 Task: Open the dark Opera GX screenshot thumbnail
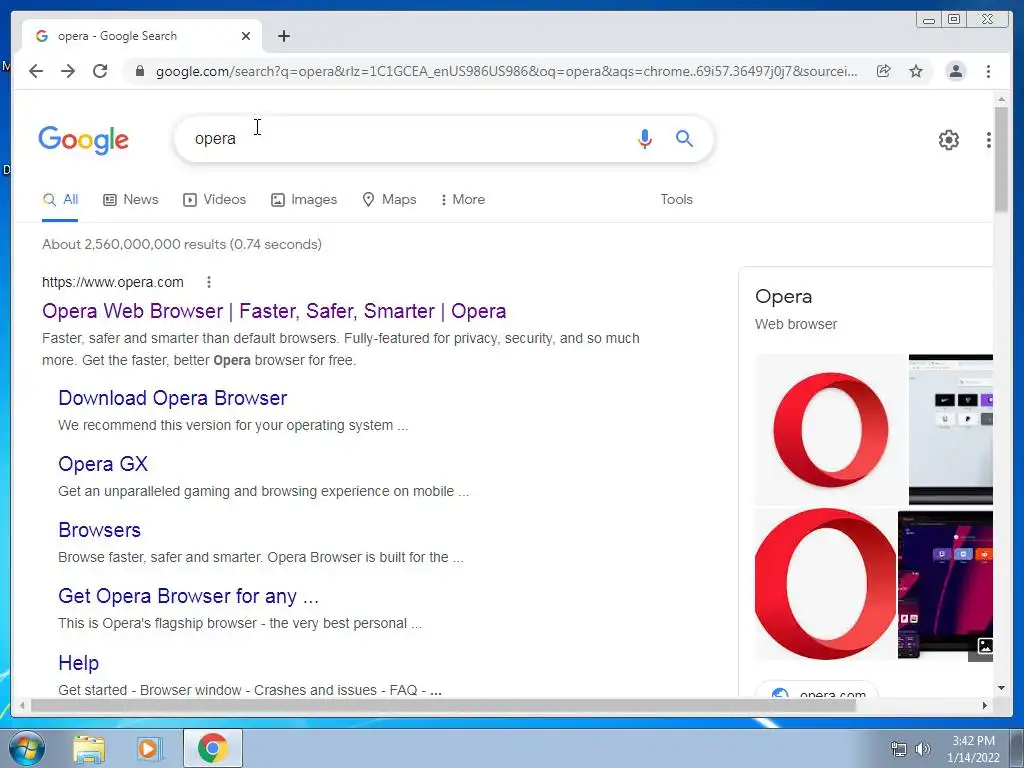[x=946, y=584]
